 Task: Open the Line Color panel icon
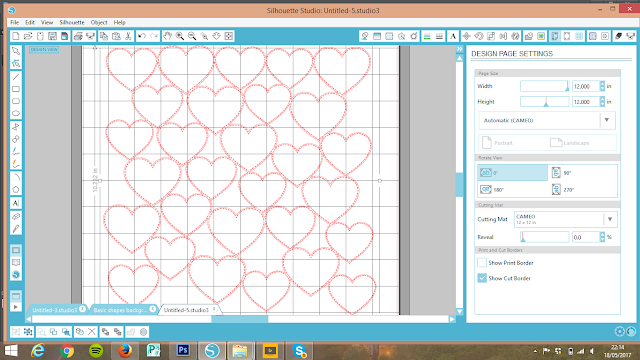tap(427, 36)
